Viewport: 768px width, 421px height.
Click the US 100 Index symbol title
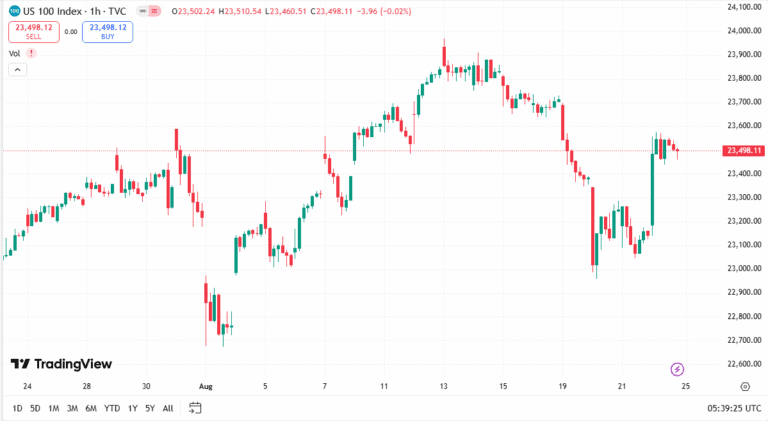60,11
